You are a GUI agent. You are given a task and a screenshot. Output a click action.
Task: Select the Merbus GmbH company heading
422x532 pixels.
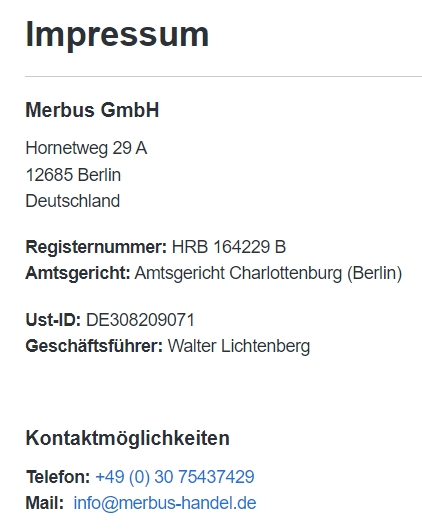92,110
